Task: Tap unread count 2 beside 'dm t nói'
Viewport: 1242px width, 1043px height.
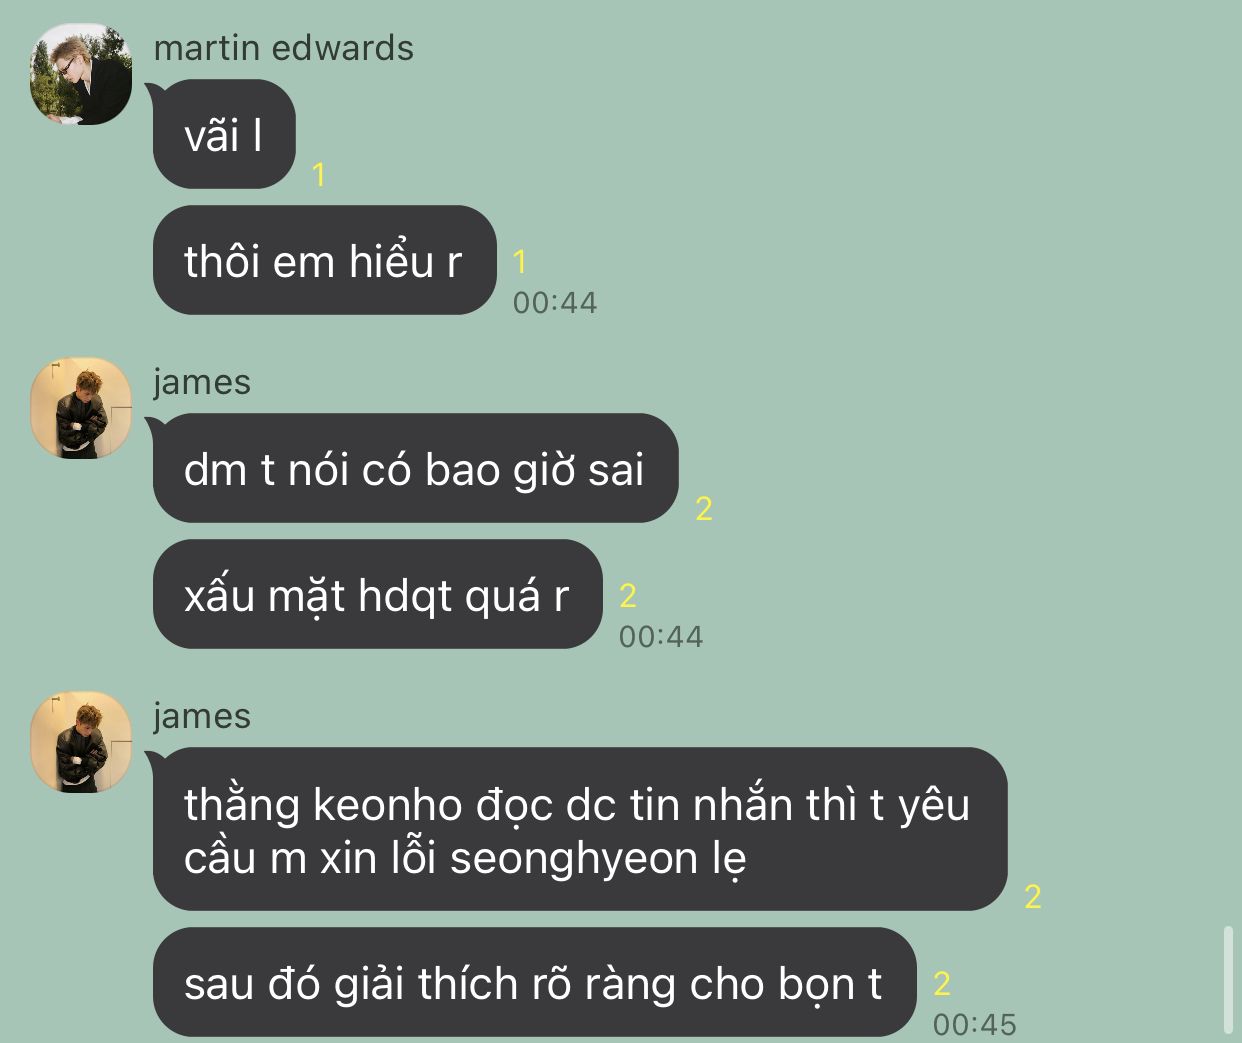Action: tap(704, 509)
